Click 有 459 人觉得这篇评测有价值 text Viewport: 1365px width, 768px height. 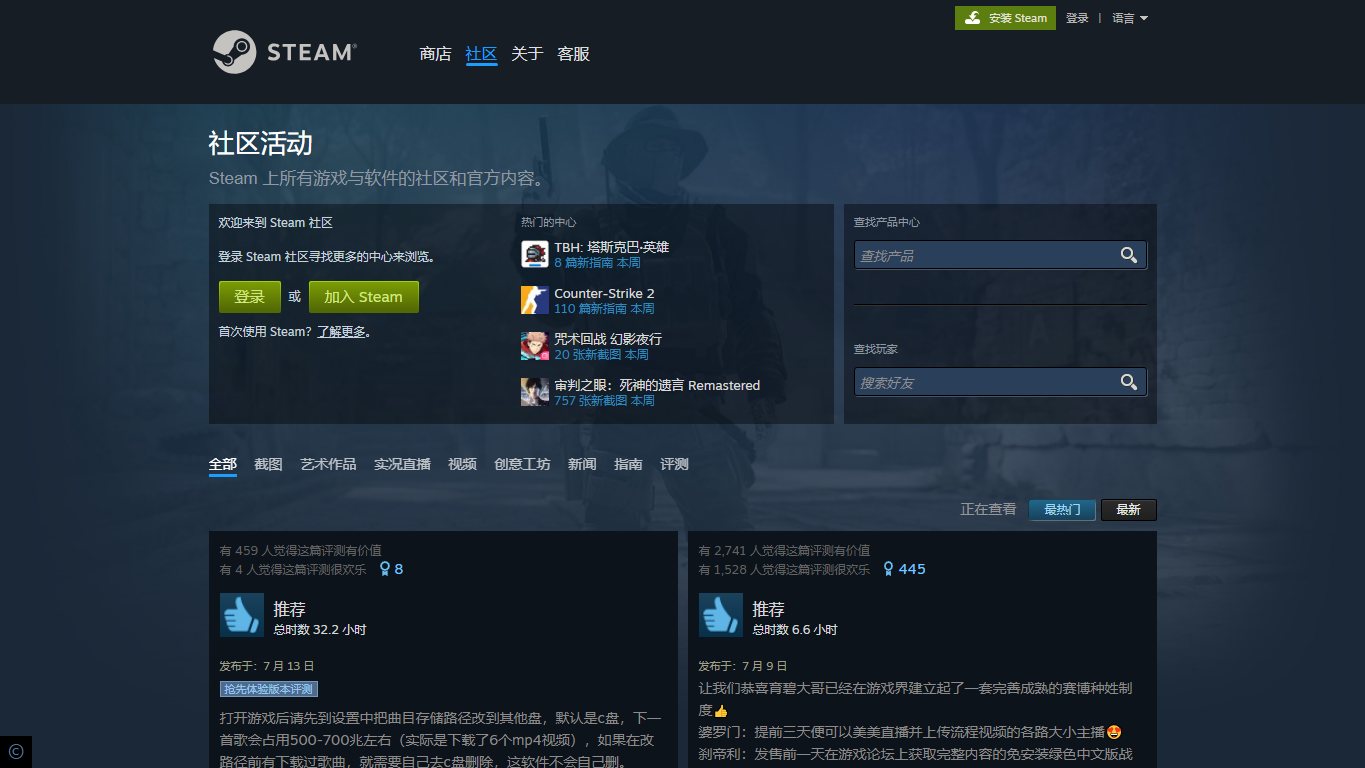[300, 551]
